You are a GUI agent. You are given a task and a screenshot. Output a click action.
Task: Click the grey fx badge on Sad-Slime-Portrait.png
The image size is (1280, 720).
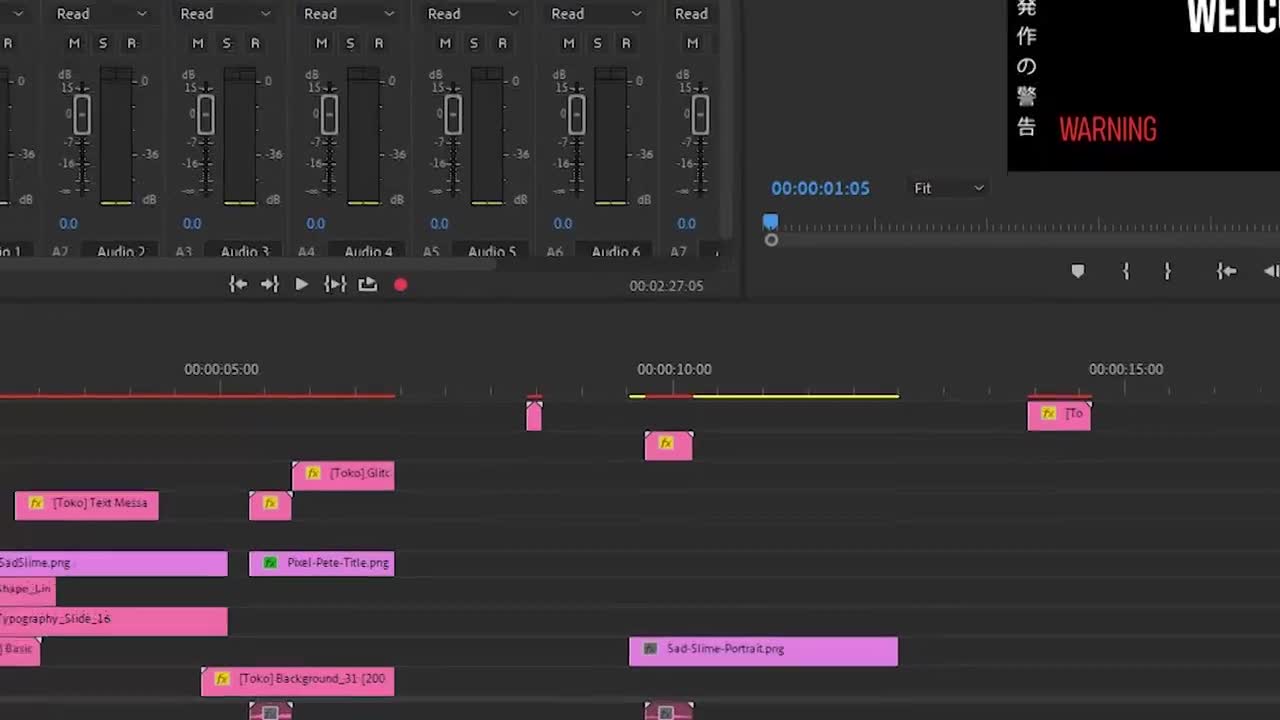point(651,649)
